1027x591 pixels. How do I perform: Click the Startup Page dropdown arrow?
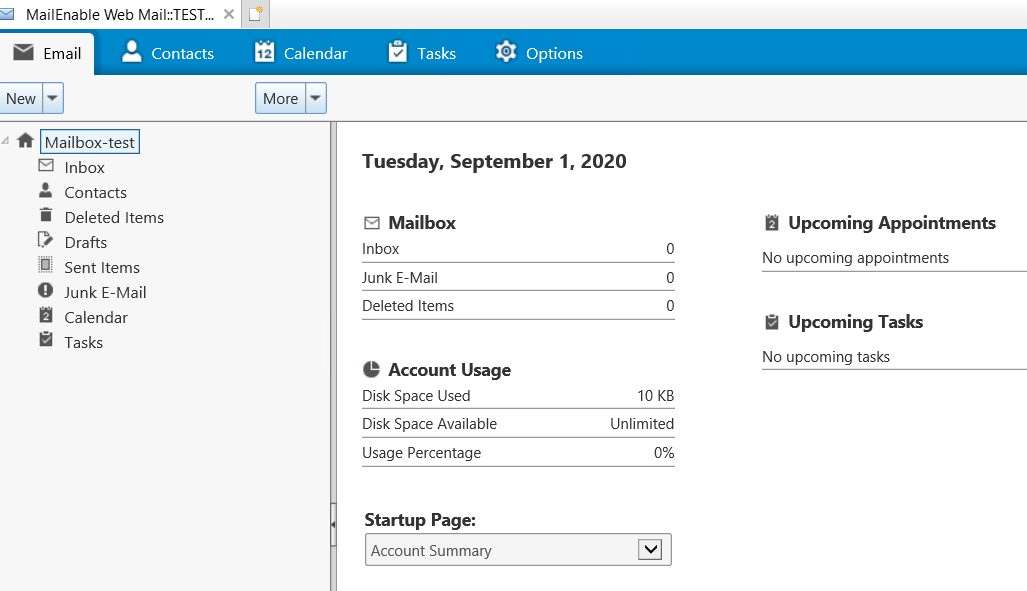(x=650, y=550)
